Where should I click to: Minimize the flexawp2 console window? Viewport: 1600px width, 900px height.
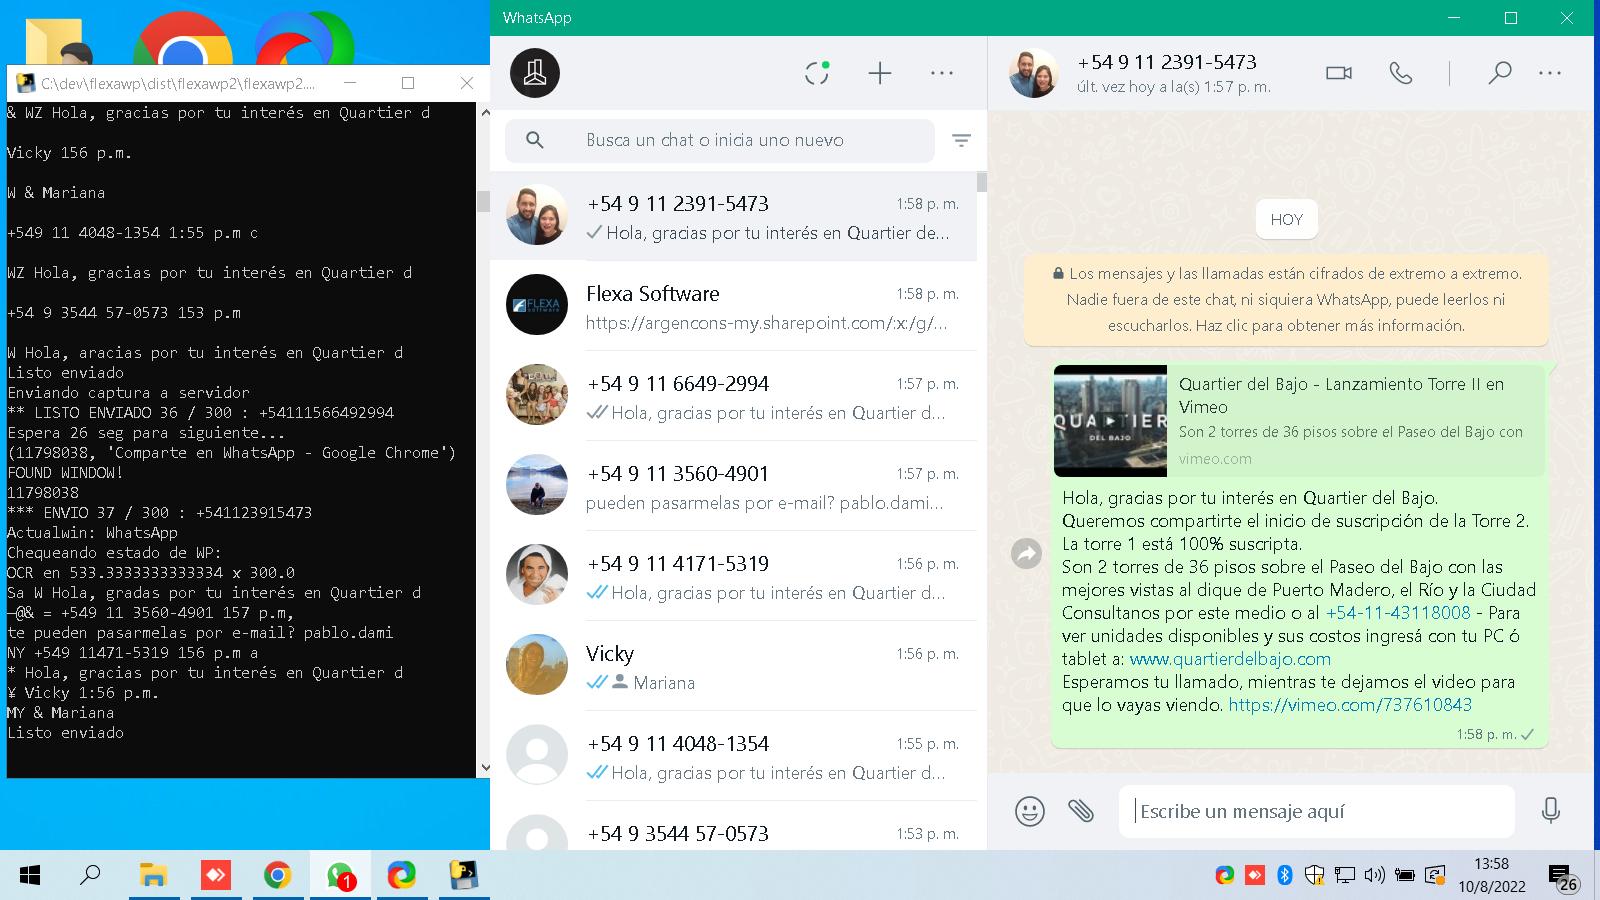349,83
